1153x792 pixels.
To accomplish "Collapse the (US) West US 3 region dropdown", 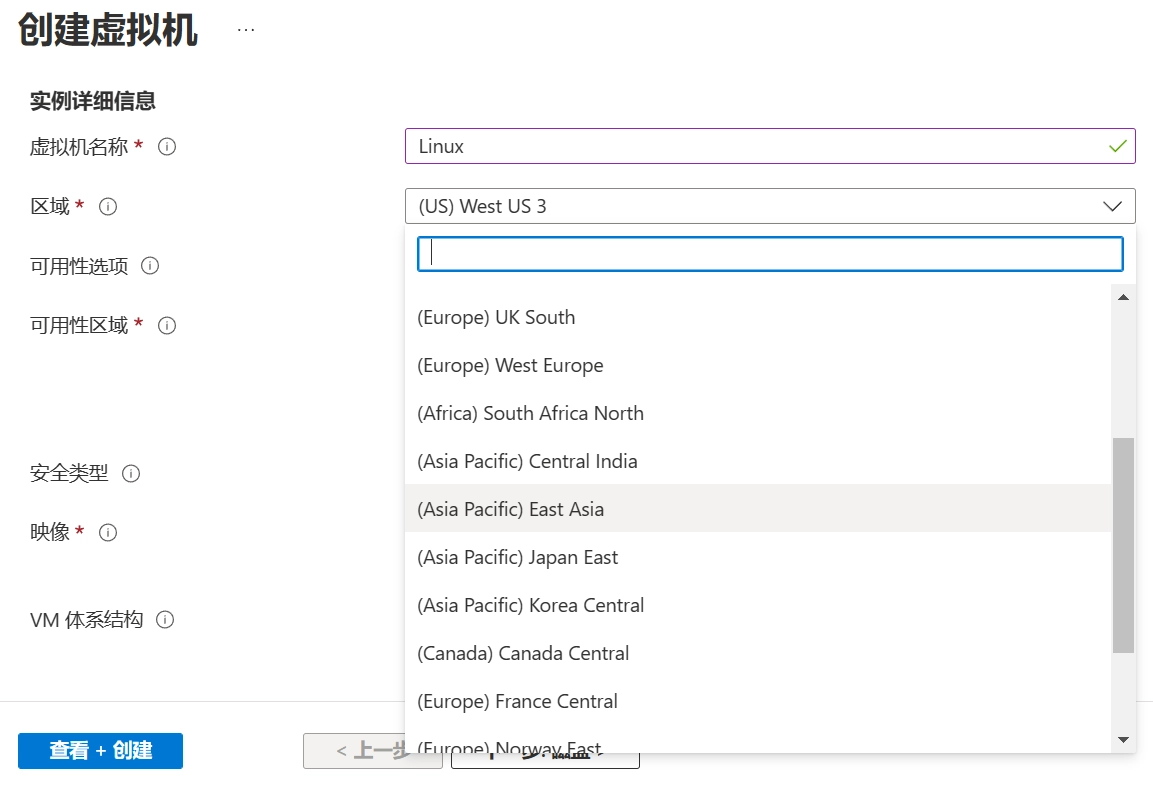I will [x=770, y=206].
